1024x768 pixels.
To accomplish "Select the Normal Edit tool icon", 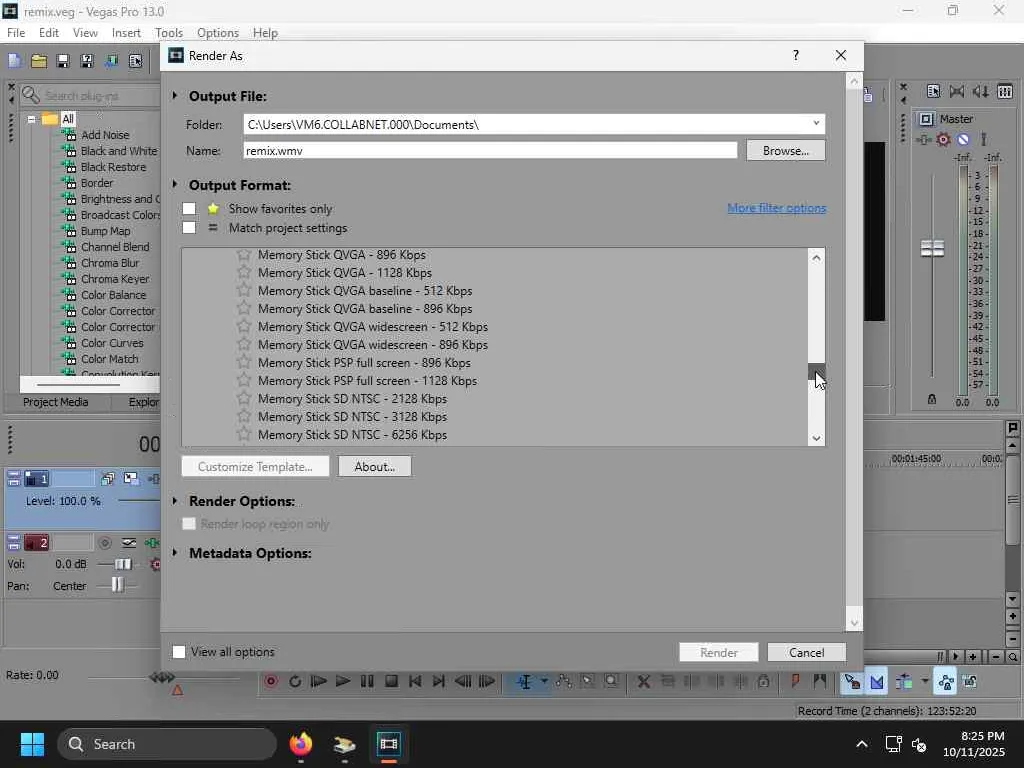I will coord(524,682).
